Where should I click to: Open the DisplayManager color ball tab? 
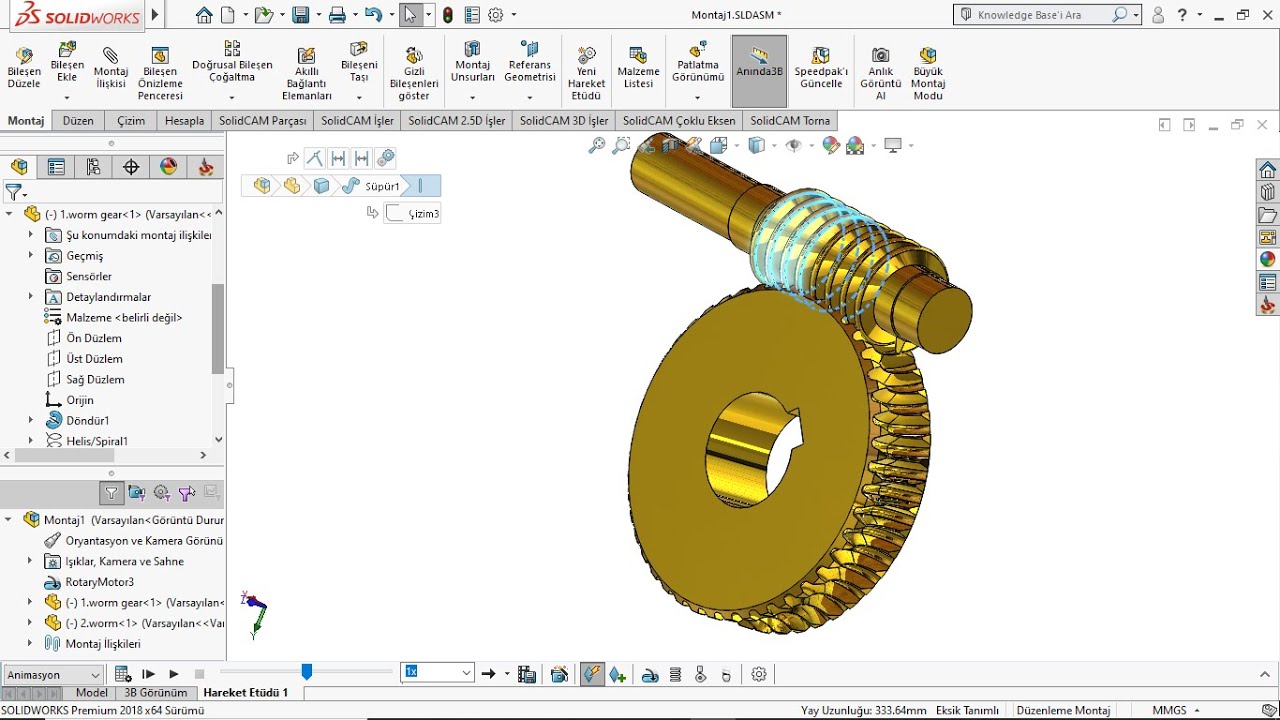(168, 167)
